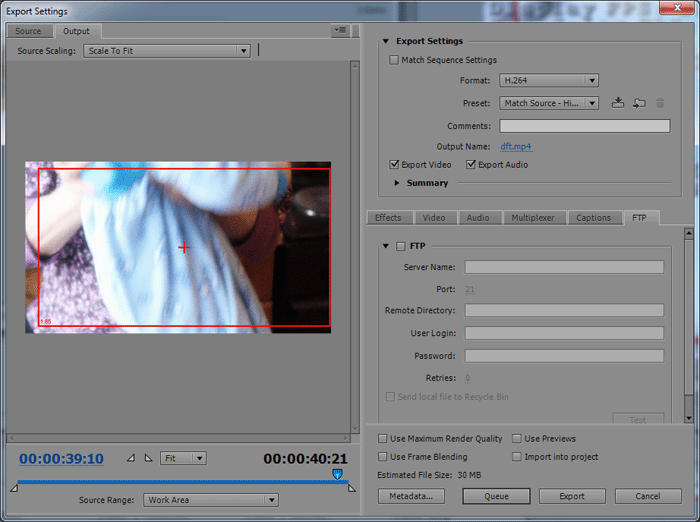Uncheck the Export Audio checkbox
The width and height of the screenshot is (700, 522).
click(471, 165)
